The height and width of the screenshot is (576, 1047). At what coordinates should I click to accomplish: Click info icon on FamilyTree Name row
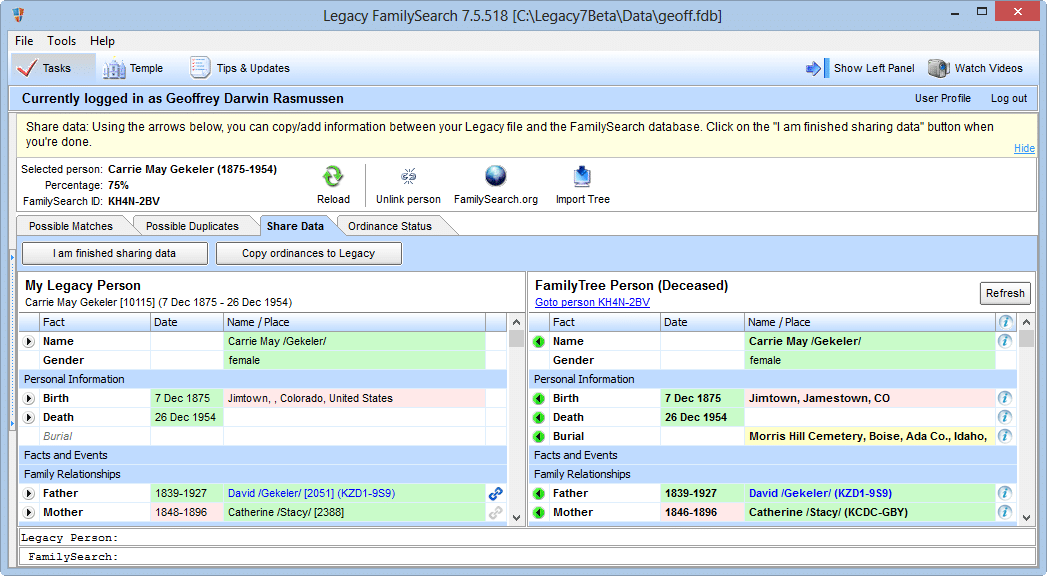(x=1005, y=341)
